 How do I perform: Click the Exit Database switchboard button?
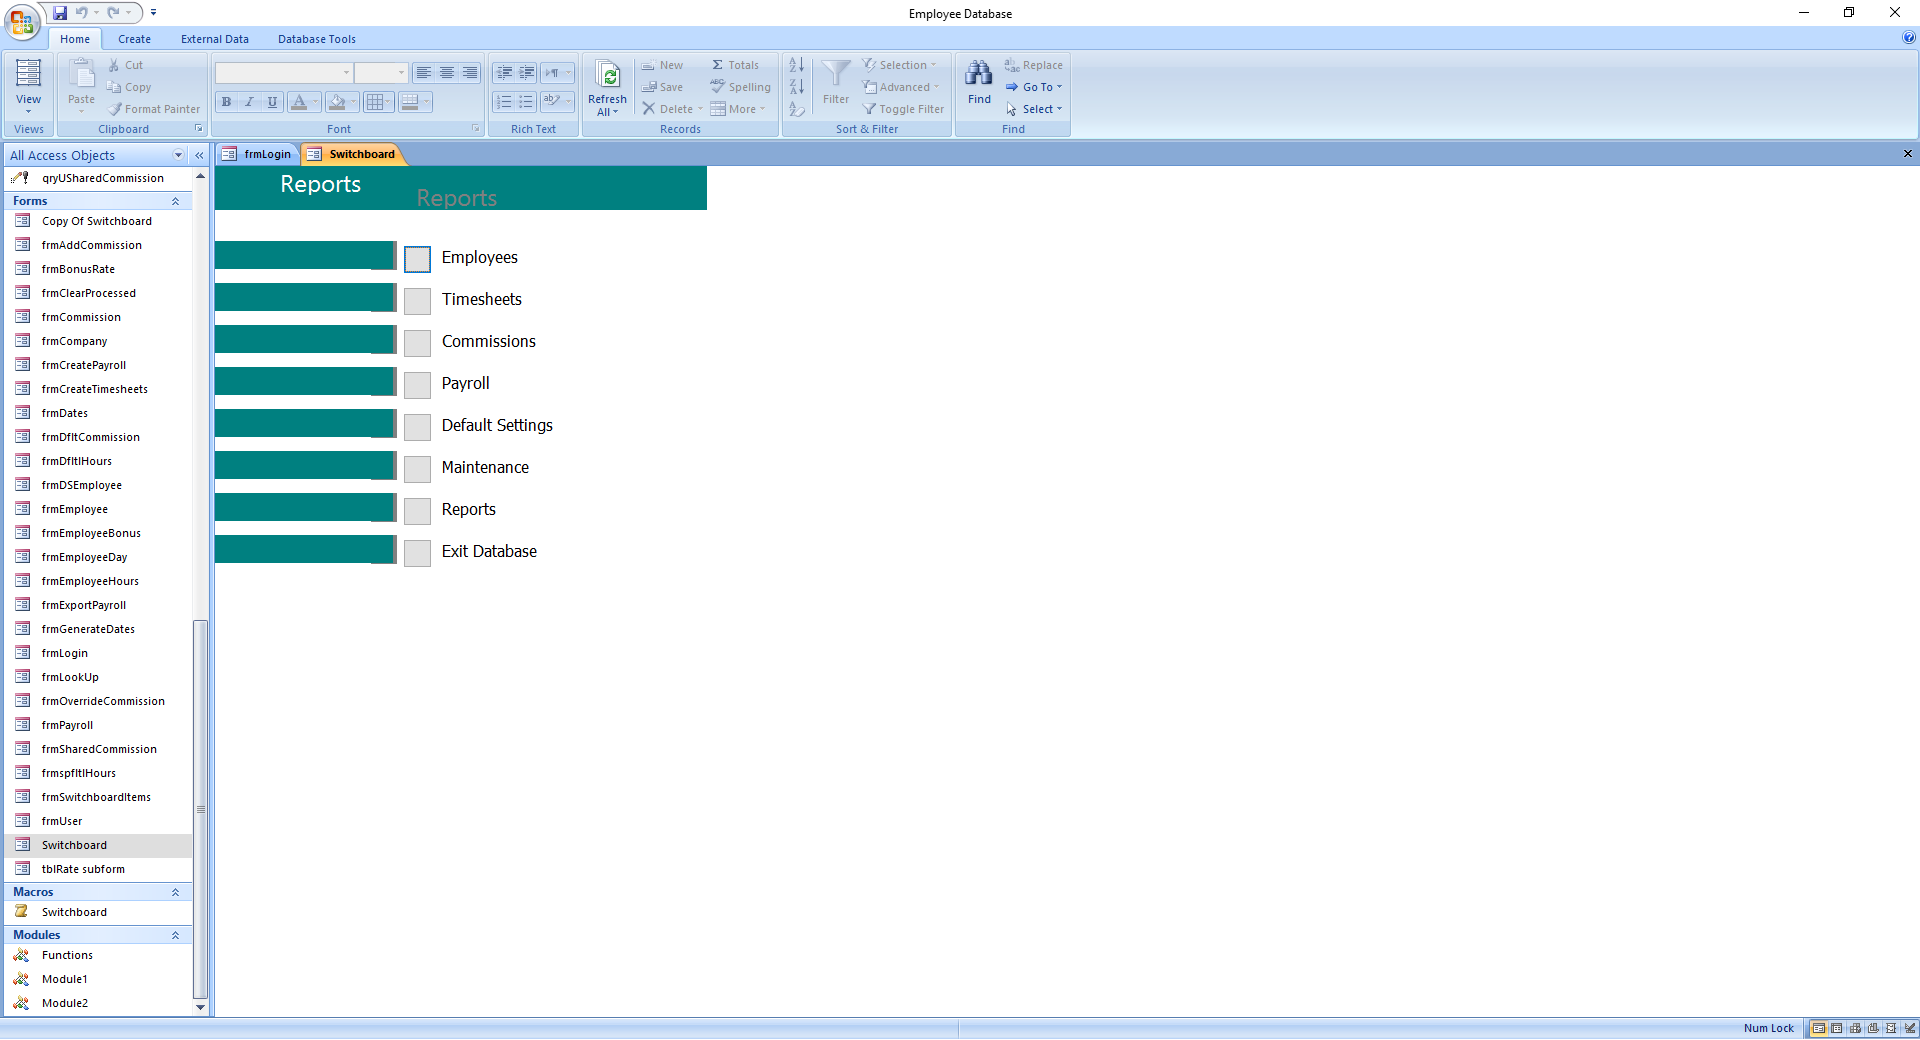click(417, 553)
